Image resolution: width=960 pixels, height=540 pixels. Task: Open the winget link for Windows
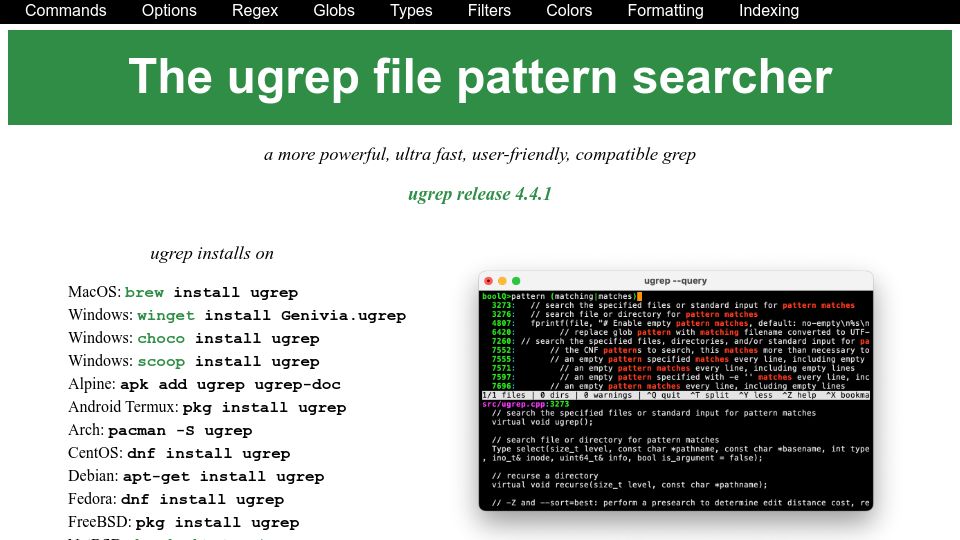[x=166, y=315]
